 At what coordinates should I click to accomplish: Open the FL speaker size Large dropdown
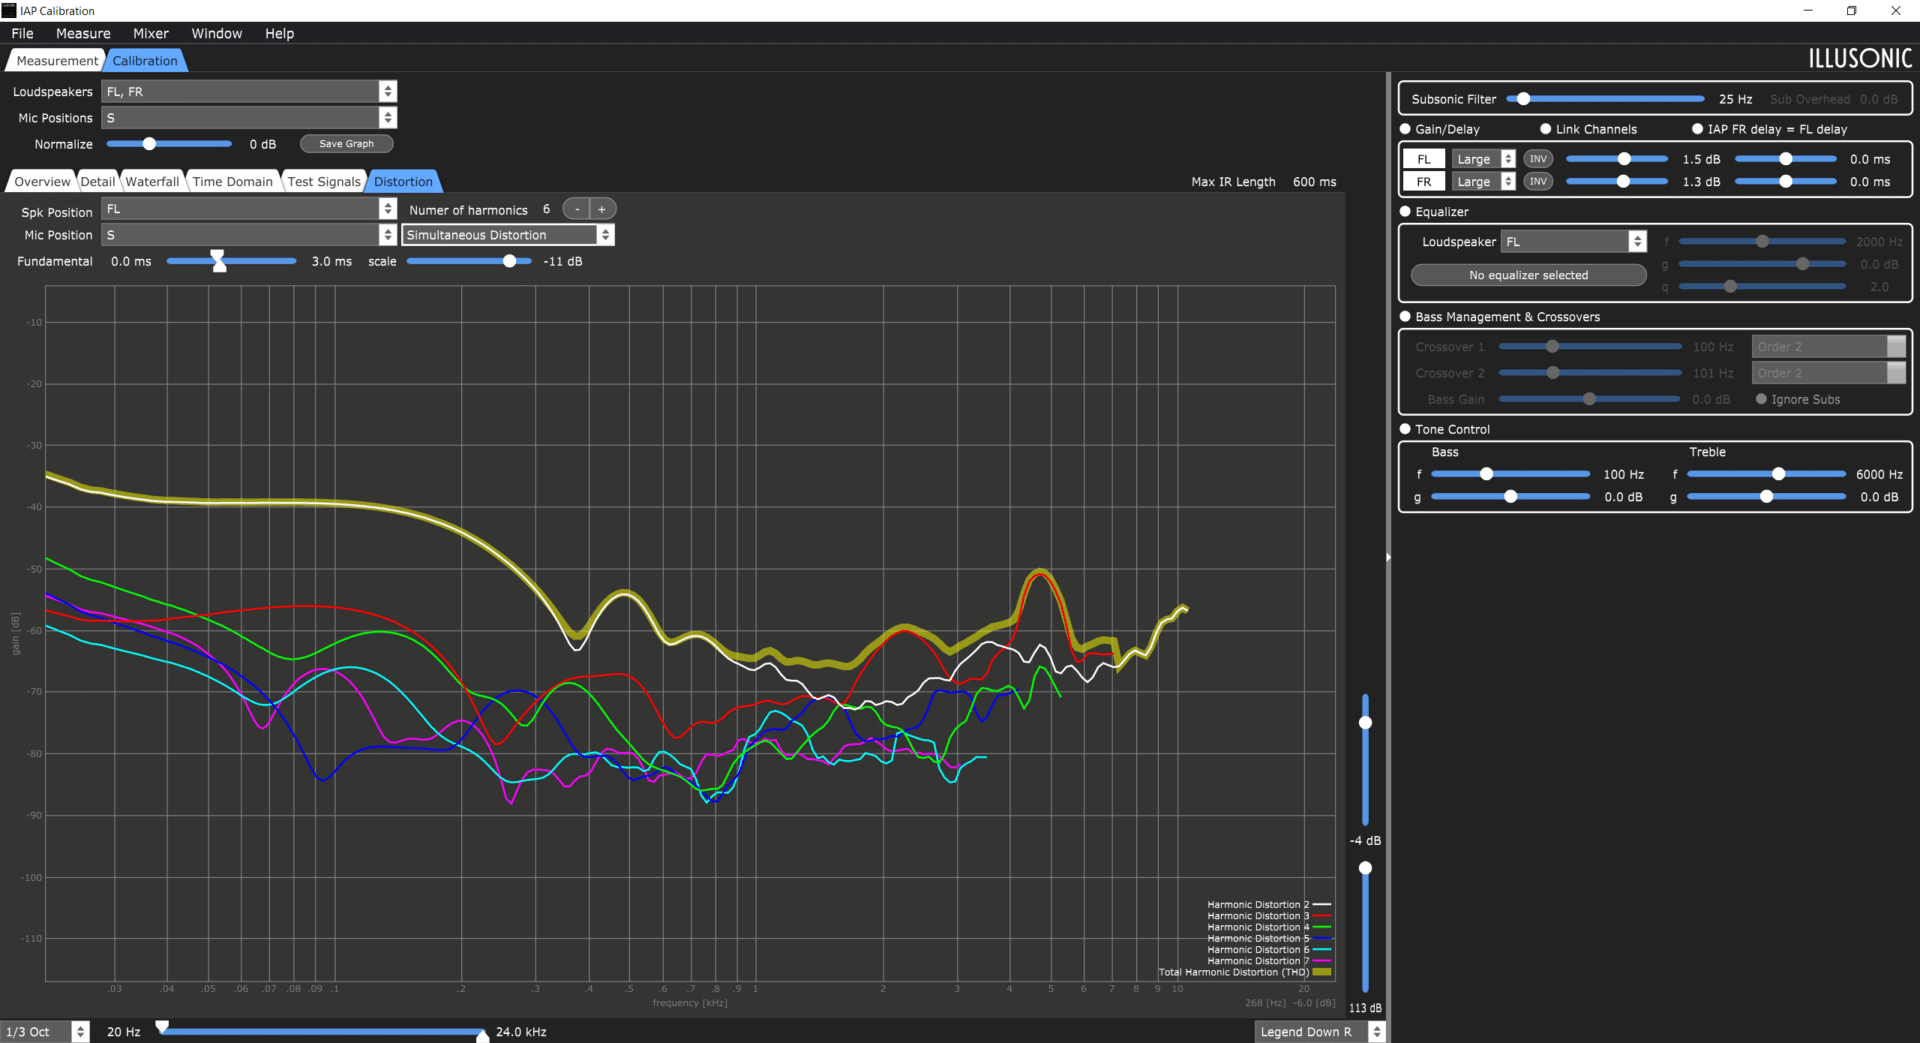point(1484,159)
